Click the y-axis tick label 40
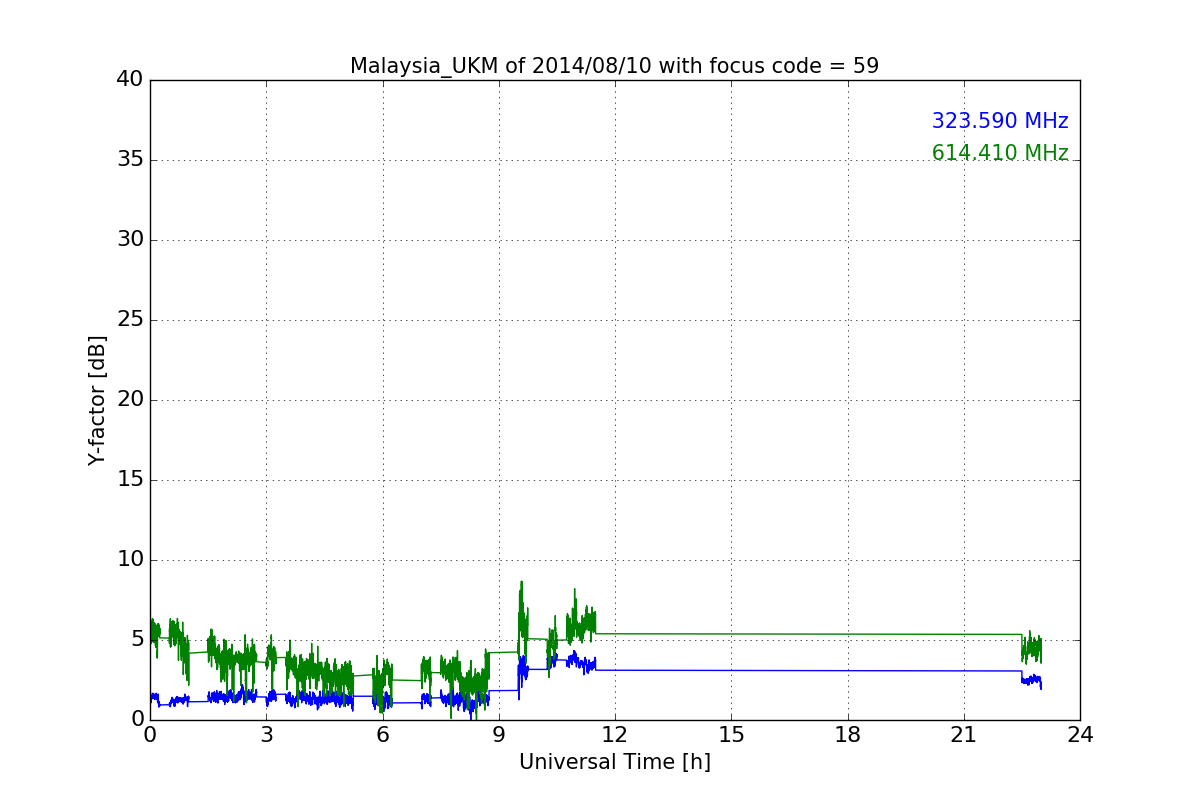This screenshot has height=800, width=1200. (x=130, y=80)
